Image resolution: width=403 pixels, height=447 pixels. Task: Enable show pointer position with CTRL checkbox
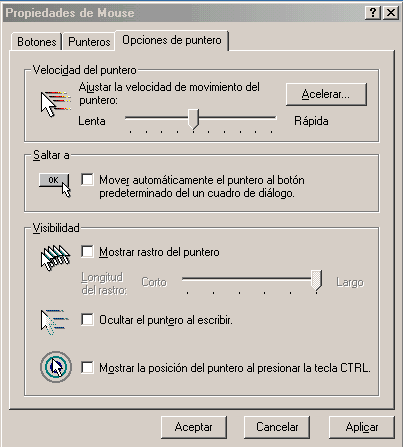pos(87,368)
